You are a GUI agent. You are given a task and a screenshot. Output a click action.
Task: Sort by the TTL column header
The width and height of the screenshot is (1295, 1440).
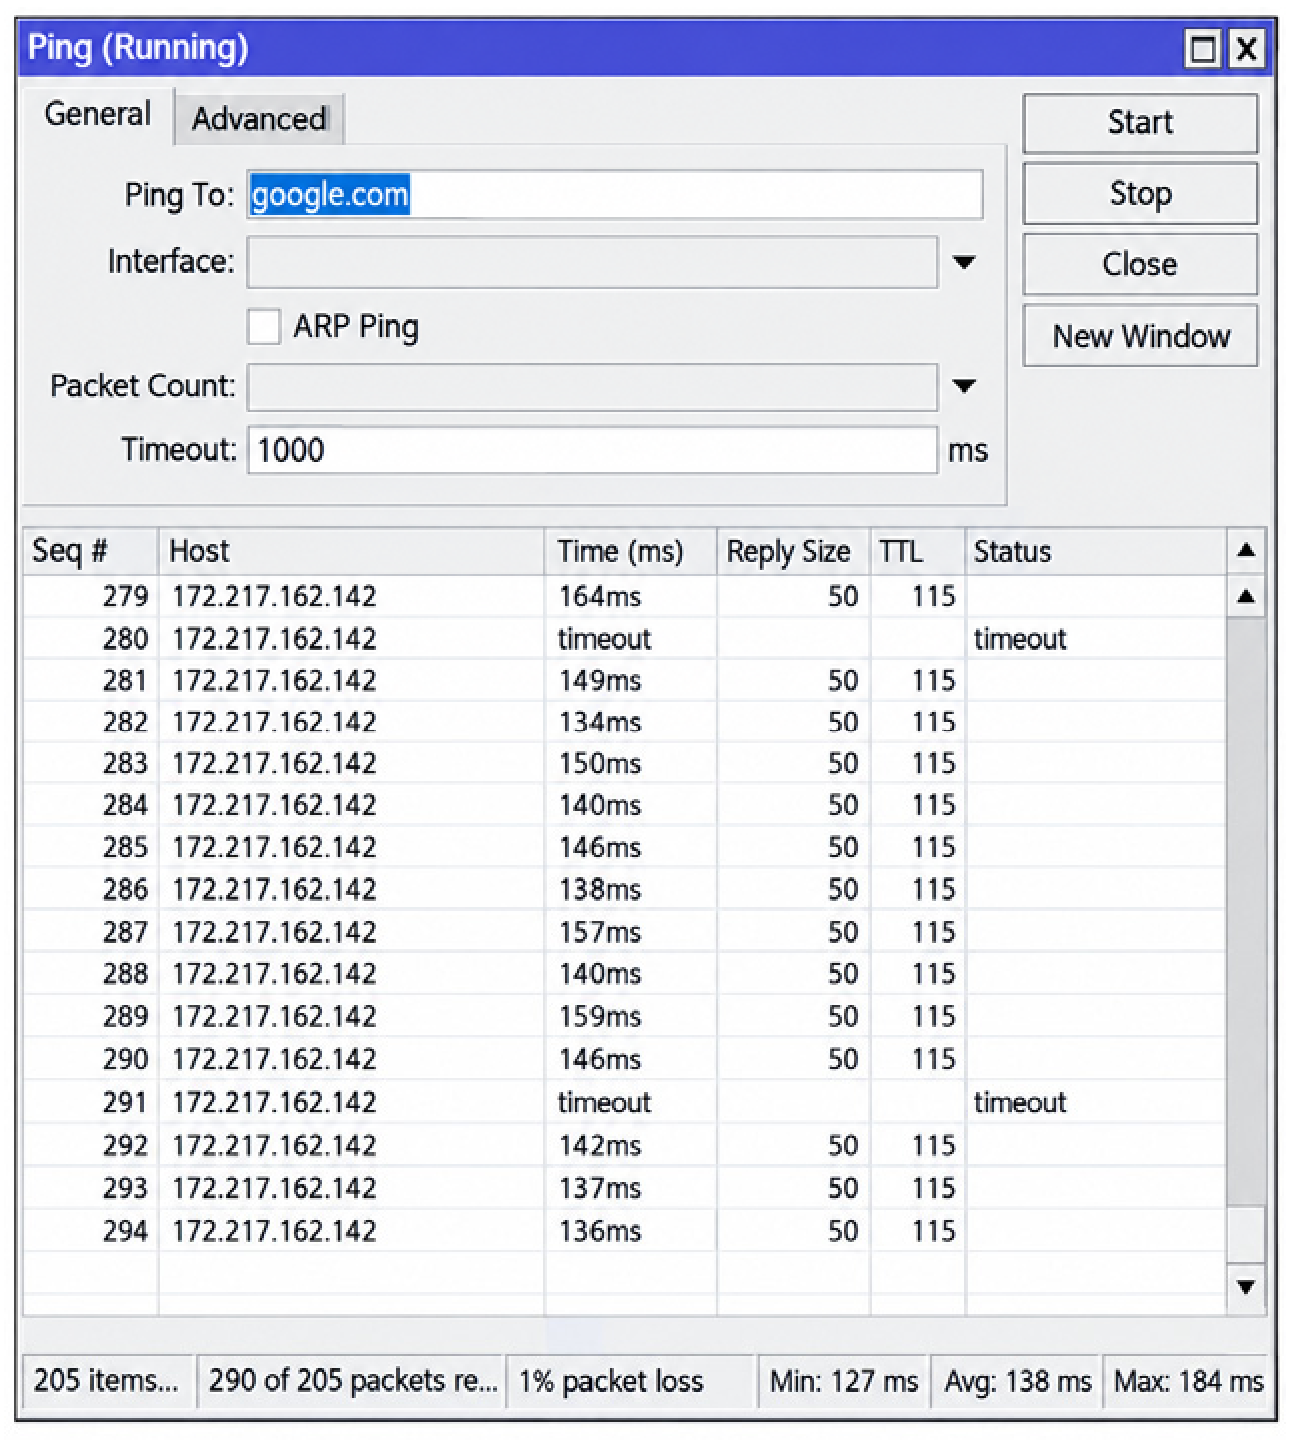(x=918, y=551)
